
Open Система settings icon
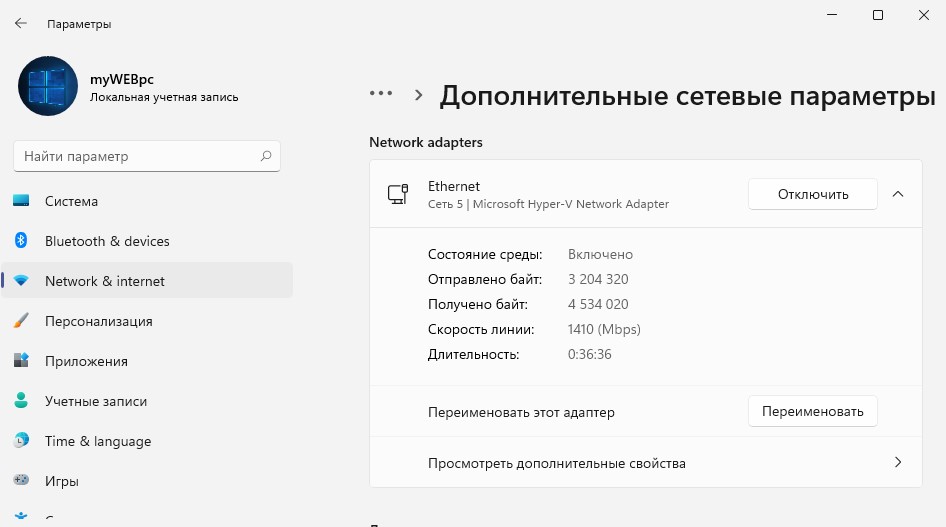pos(21,201)
